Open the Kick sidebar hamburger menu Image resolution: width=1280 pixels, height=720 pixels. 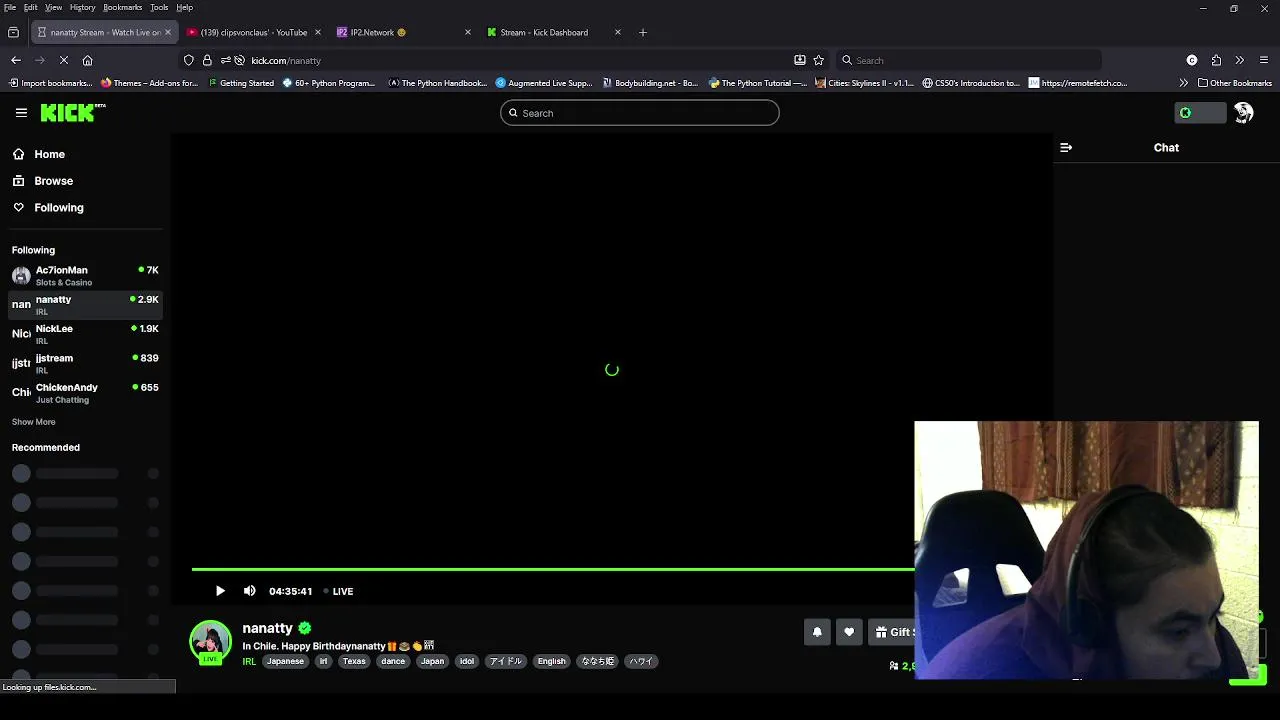pyautogui.click(x=21, y=113)
